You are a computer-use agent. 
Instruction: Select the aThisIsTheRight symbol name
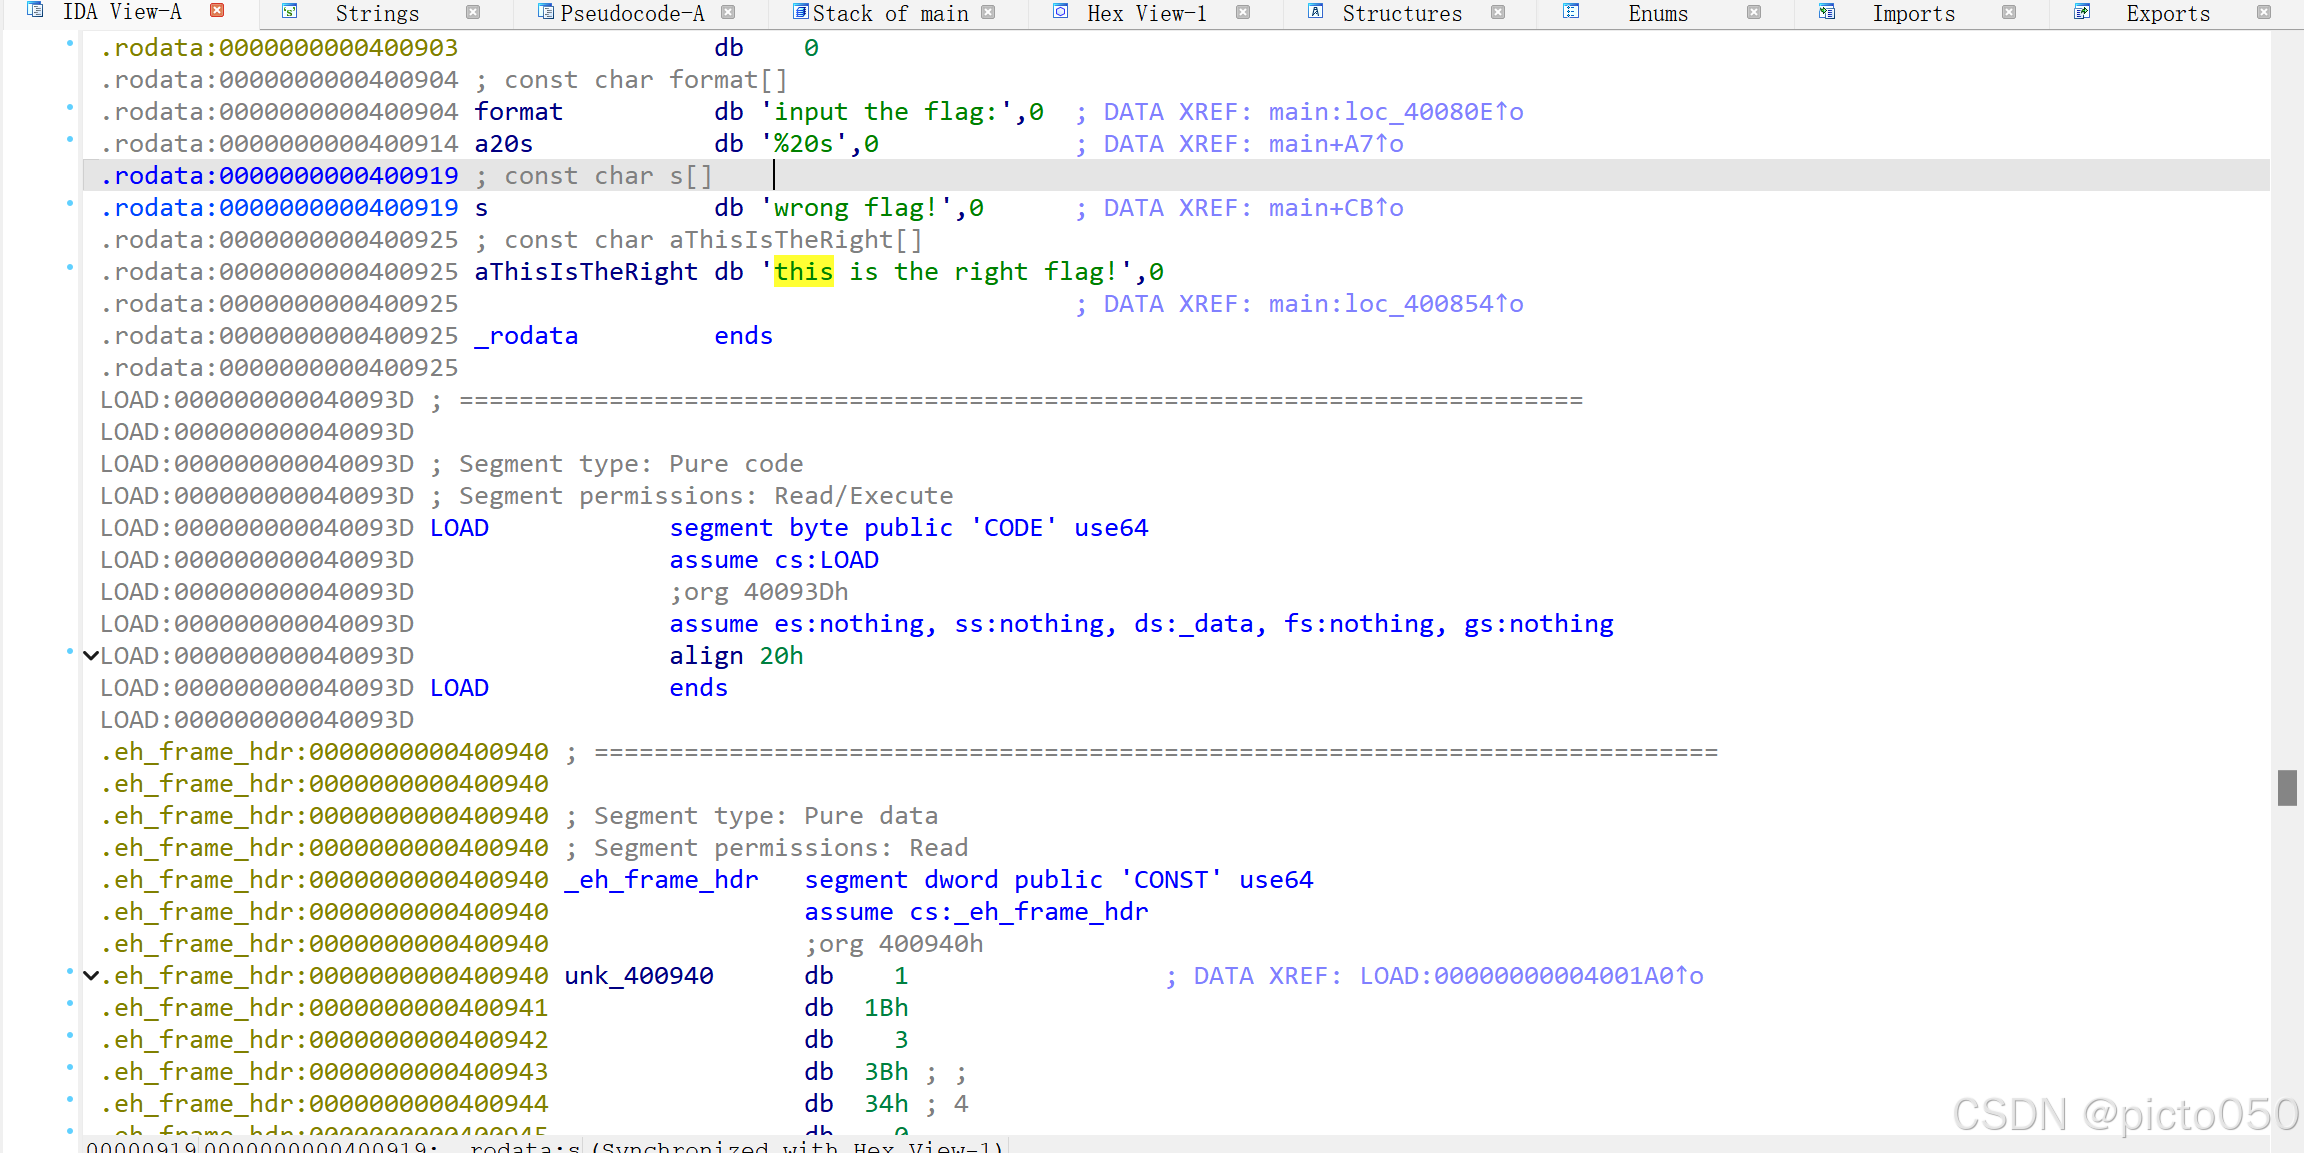click(585, 271)
